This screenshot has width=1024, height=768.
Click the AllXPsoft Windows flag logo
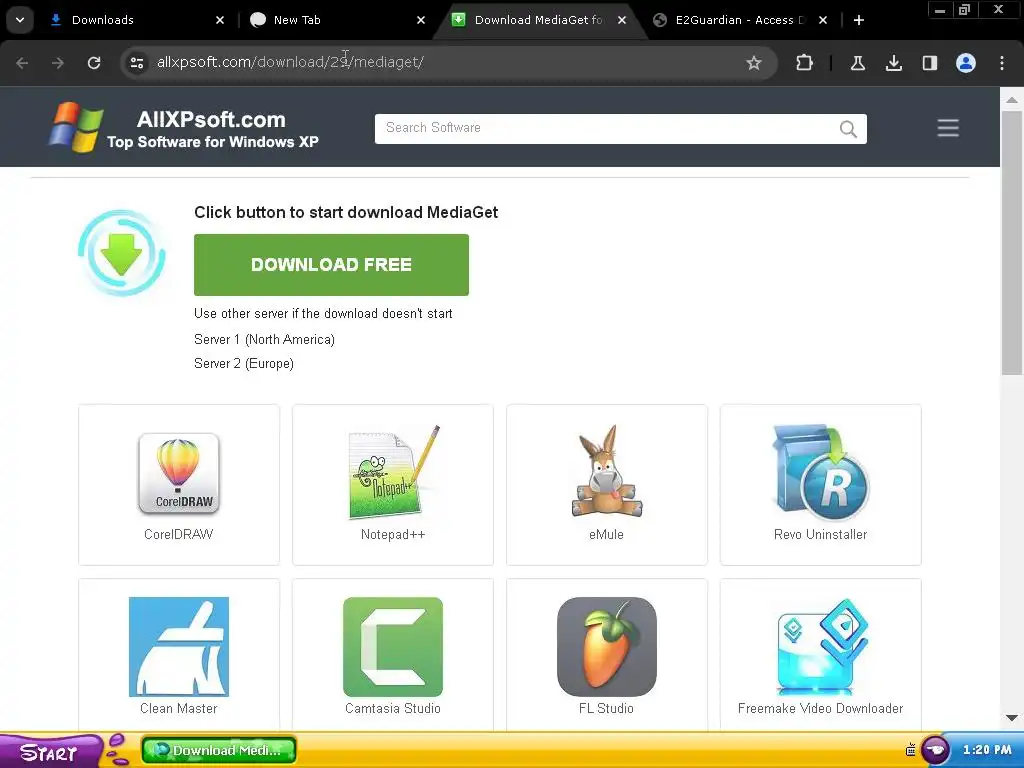click(x=76, y=127)
